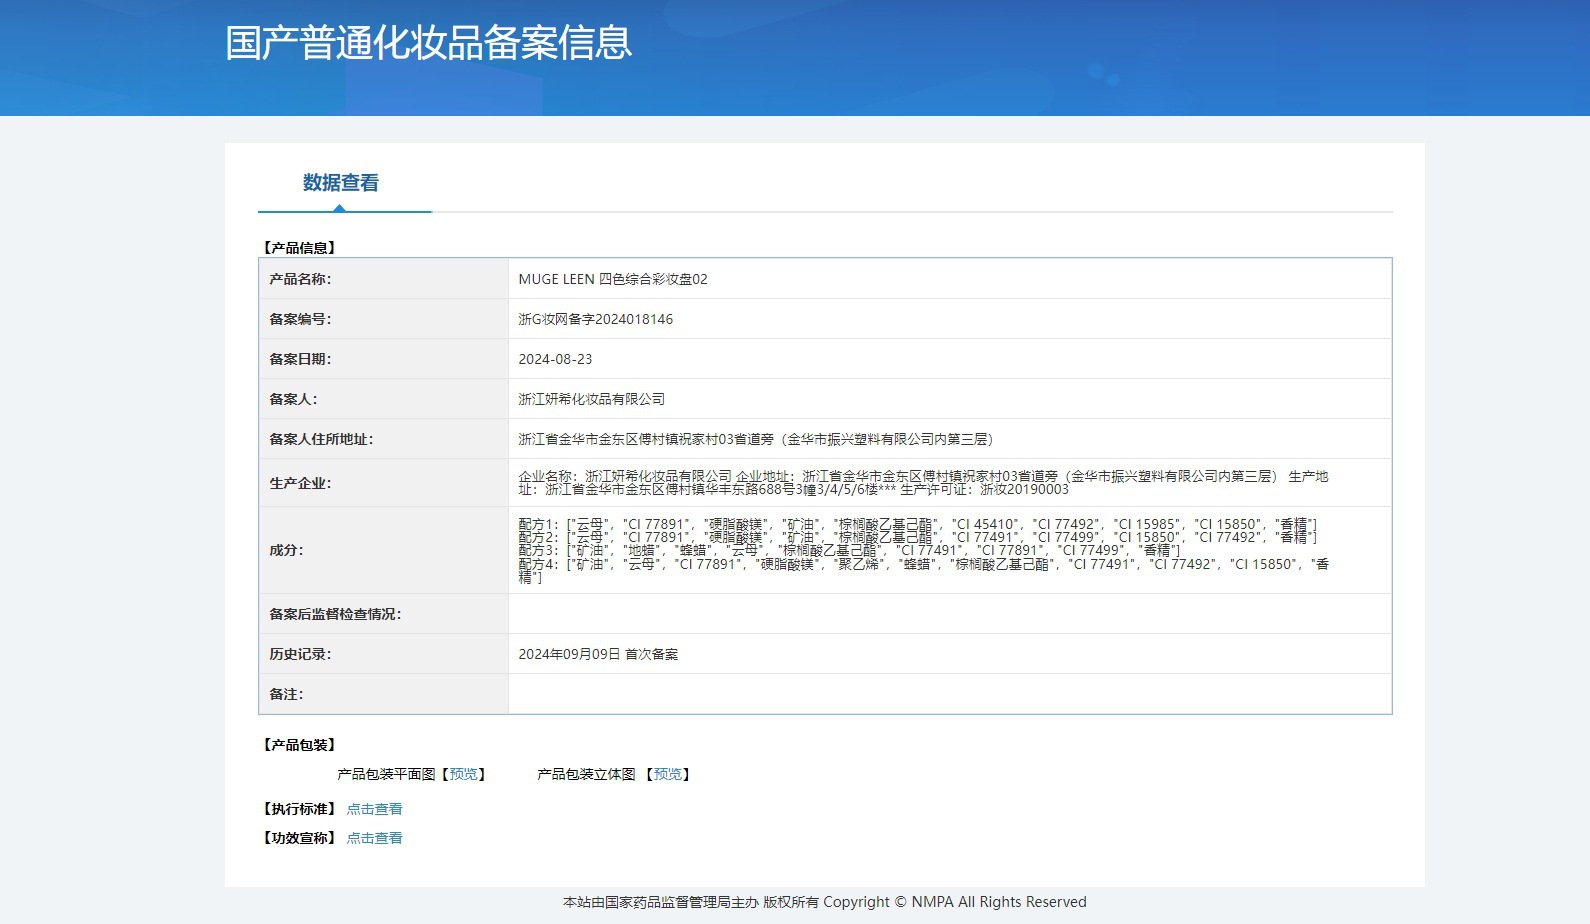Image resolution: width=1590 pixels, height=924 pixels.
Task: Select the 成分 ingredient formula text
Action: pyautogui.click(x=923, y=550)
